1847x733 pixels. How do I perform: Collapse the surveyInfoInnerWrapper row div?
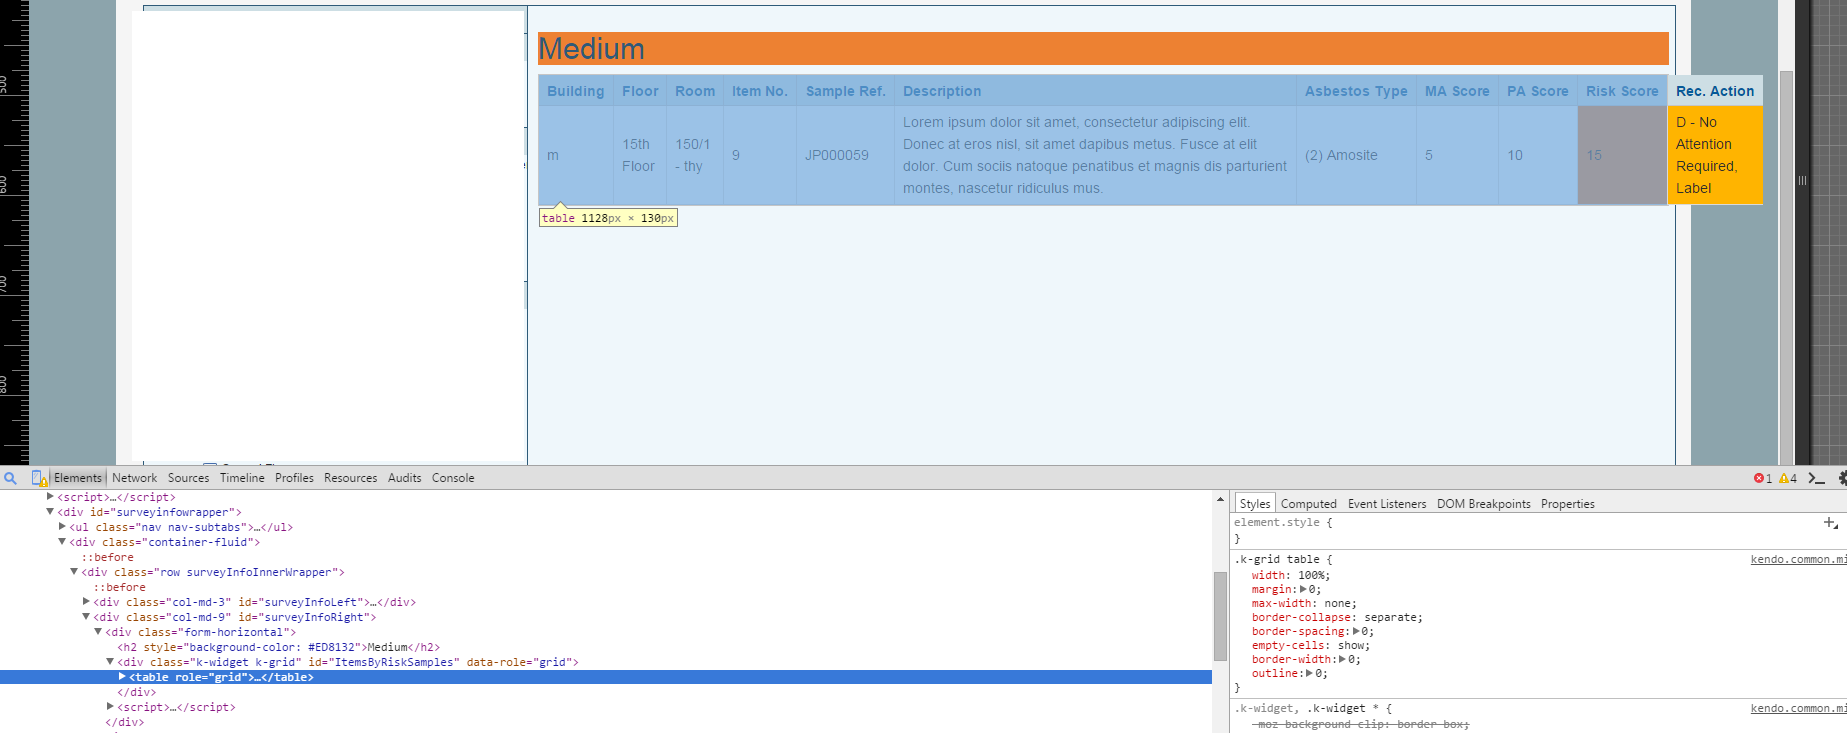click(74, 572)
